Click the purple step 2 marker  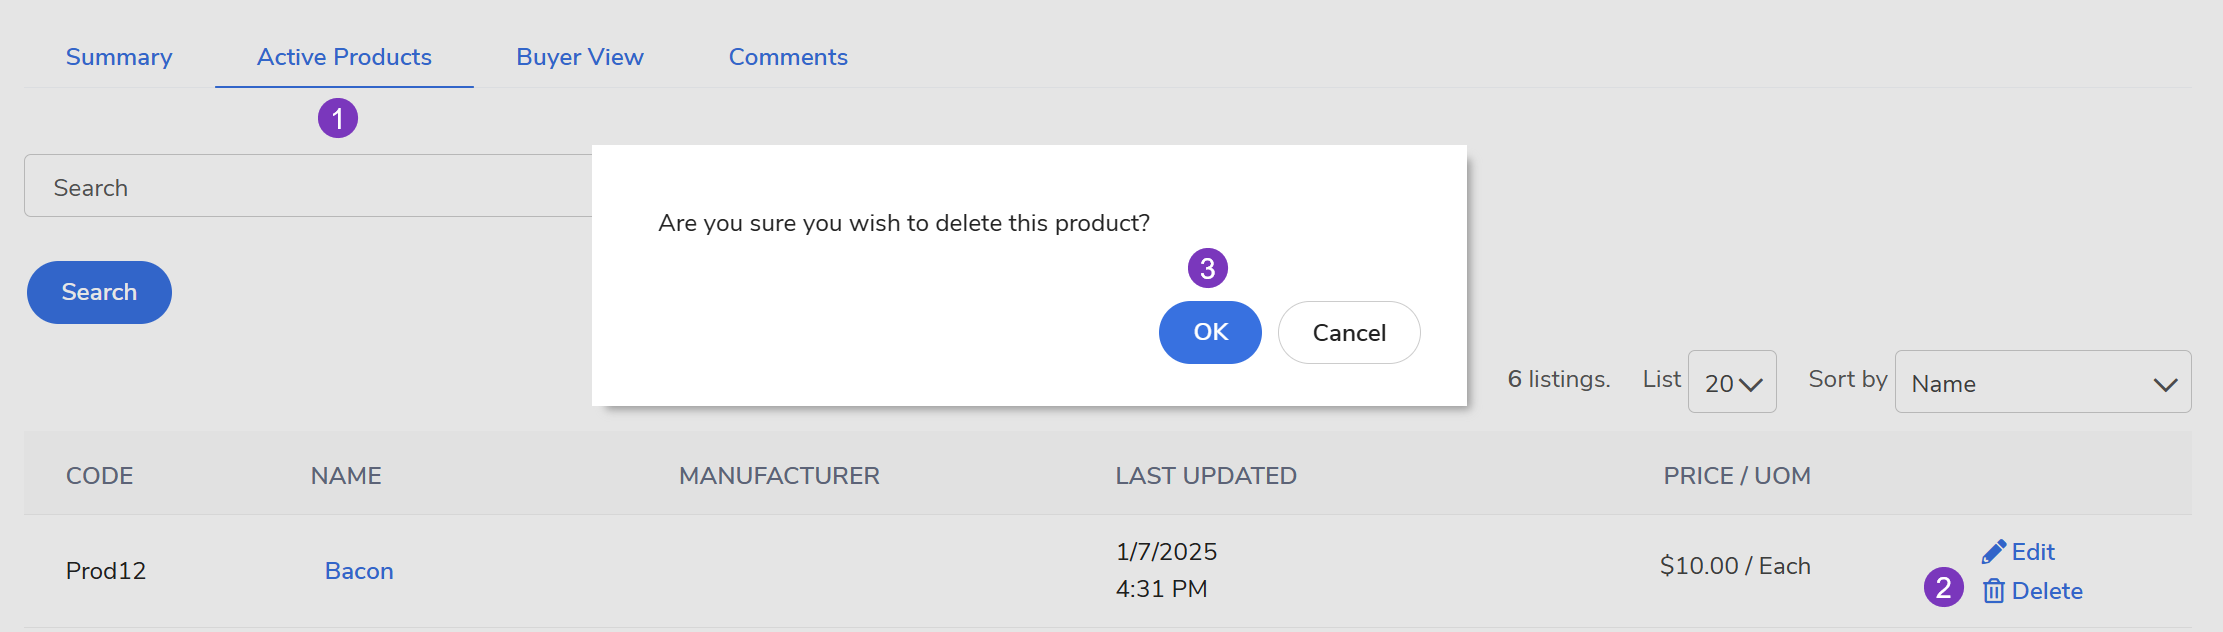pyautogui.click(x=1943, y=587)
